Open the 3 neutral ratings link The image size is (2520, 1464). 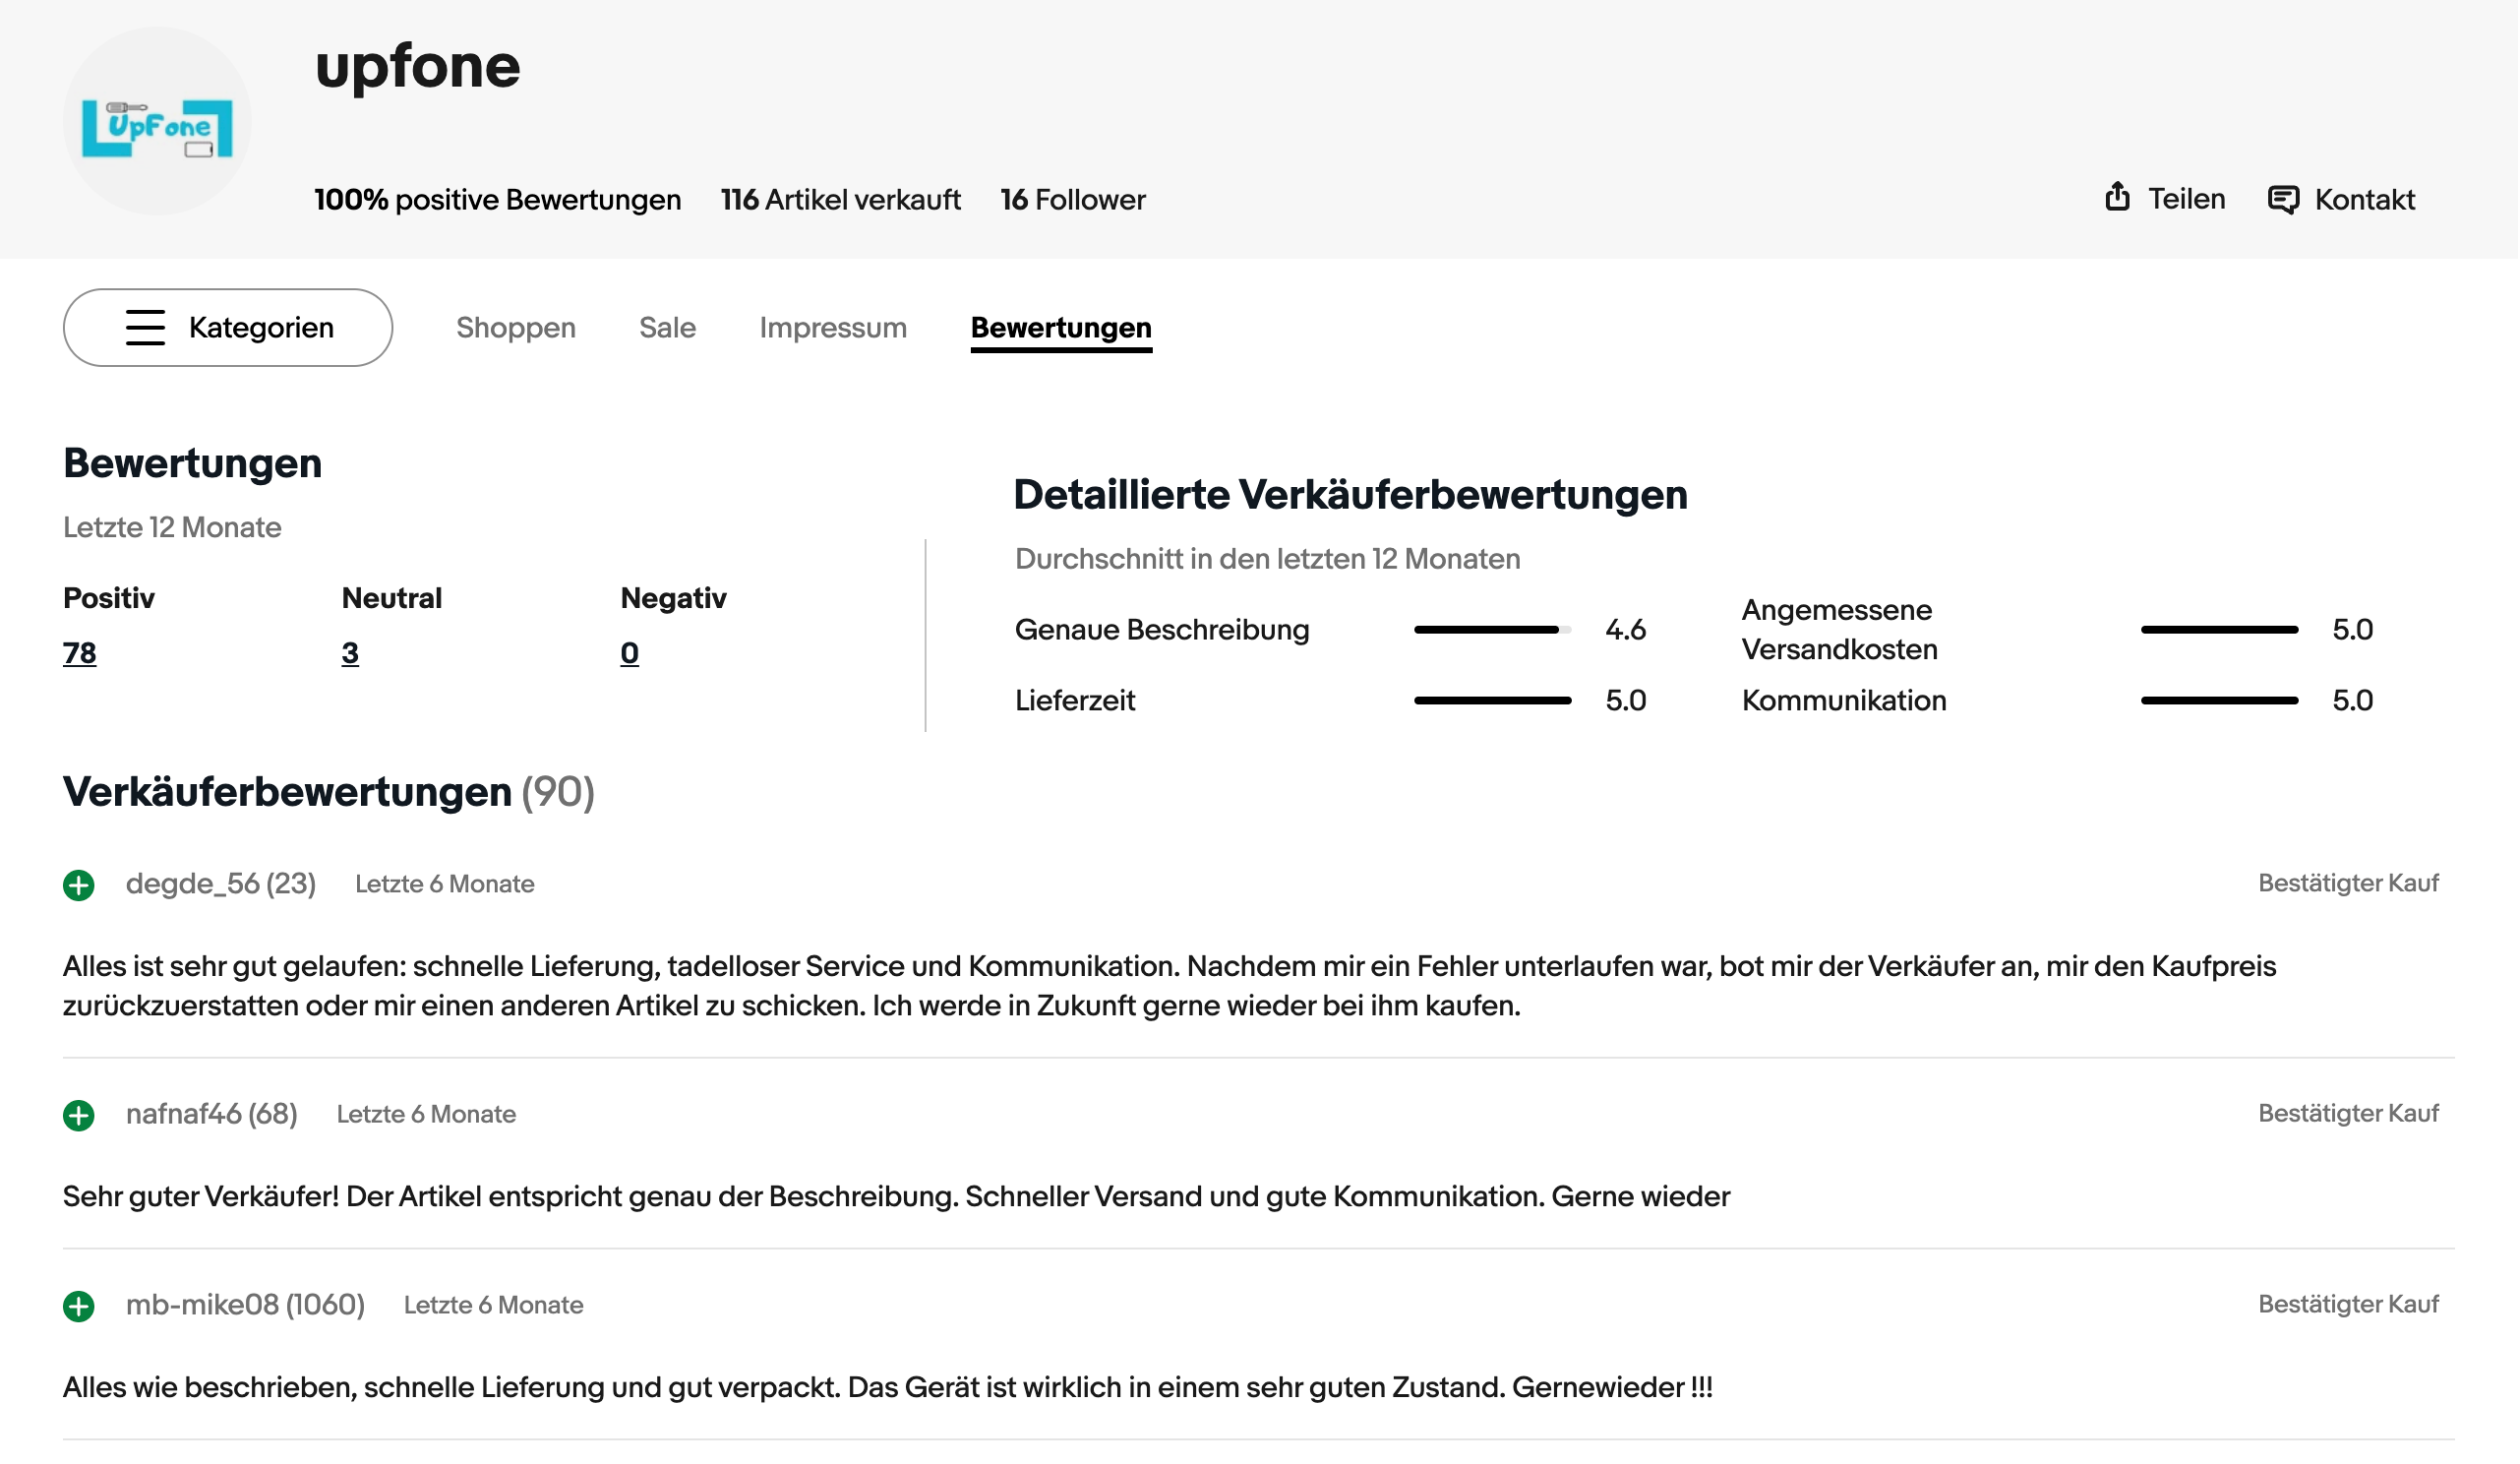(350, 653)
